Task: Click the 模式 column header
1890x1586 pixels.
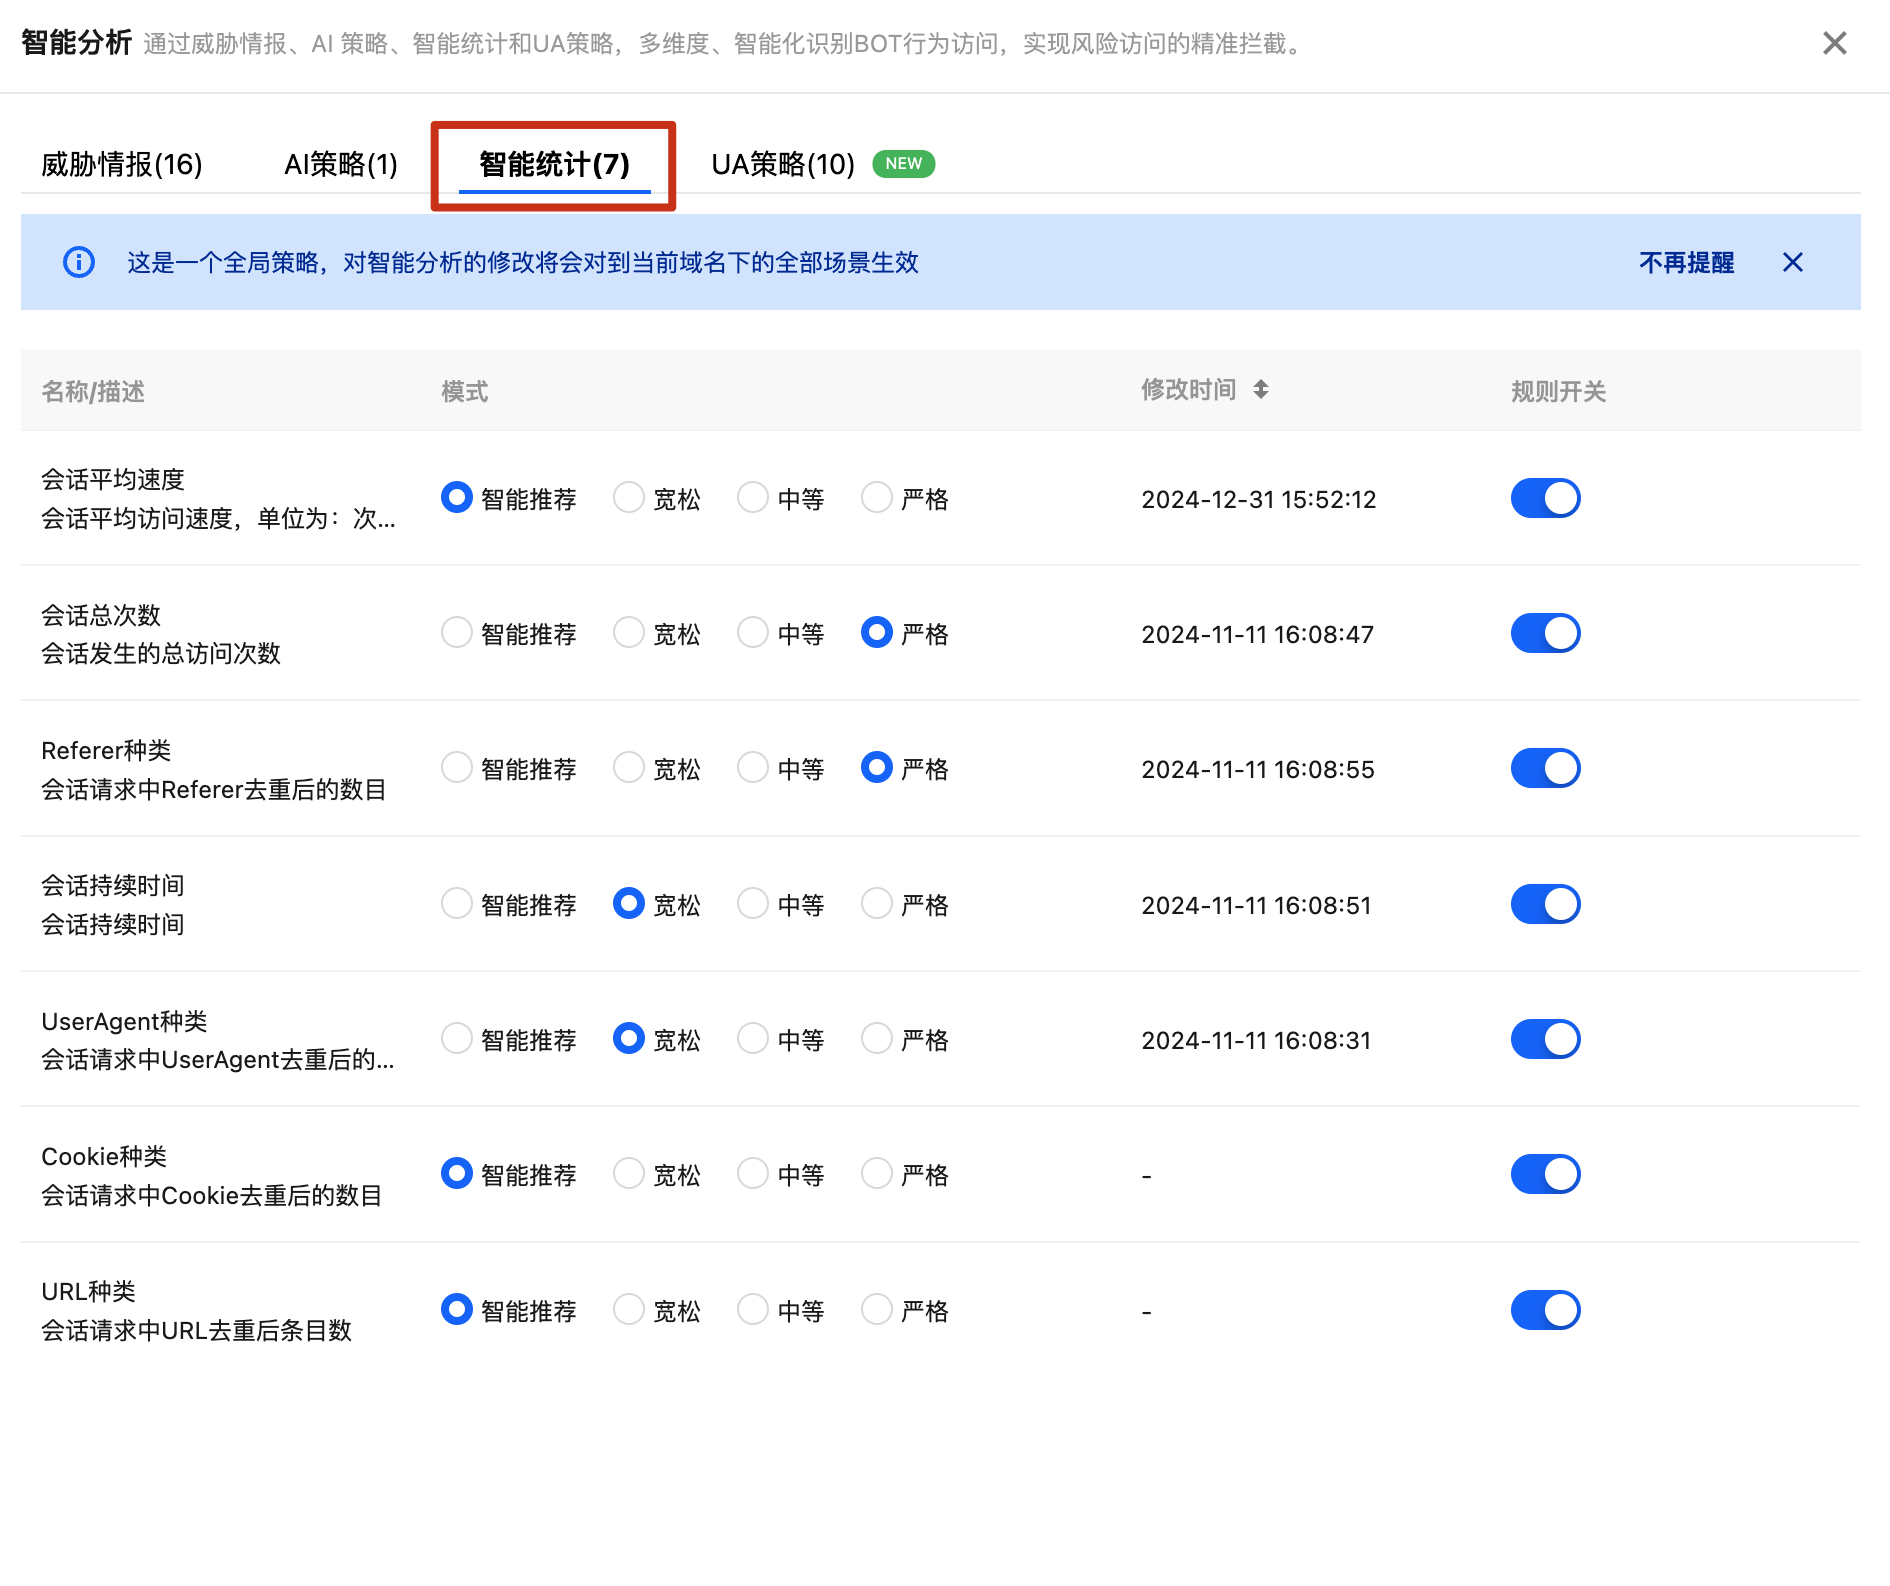Action: (465, 391)
